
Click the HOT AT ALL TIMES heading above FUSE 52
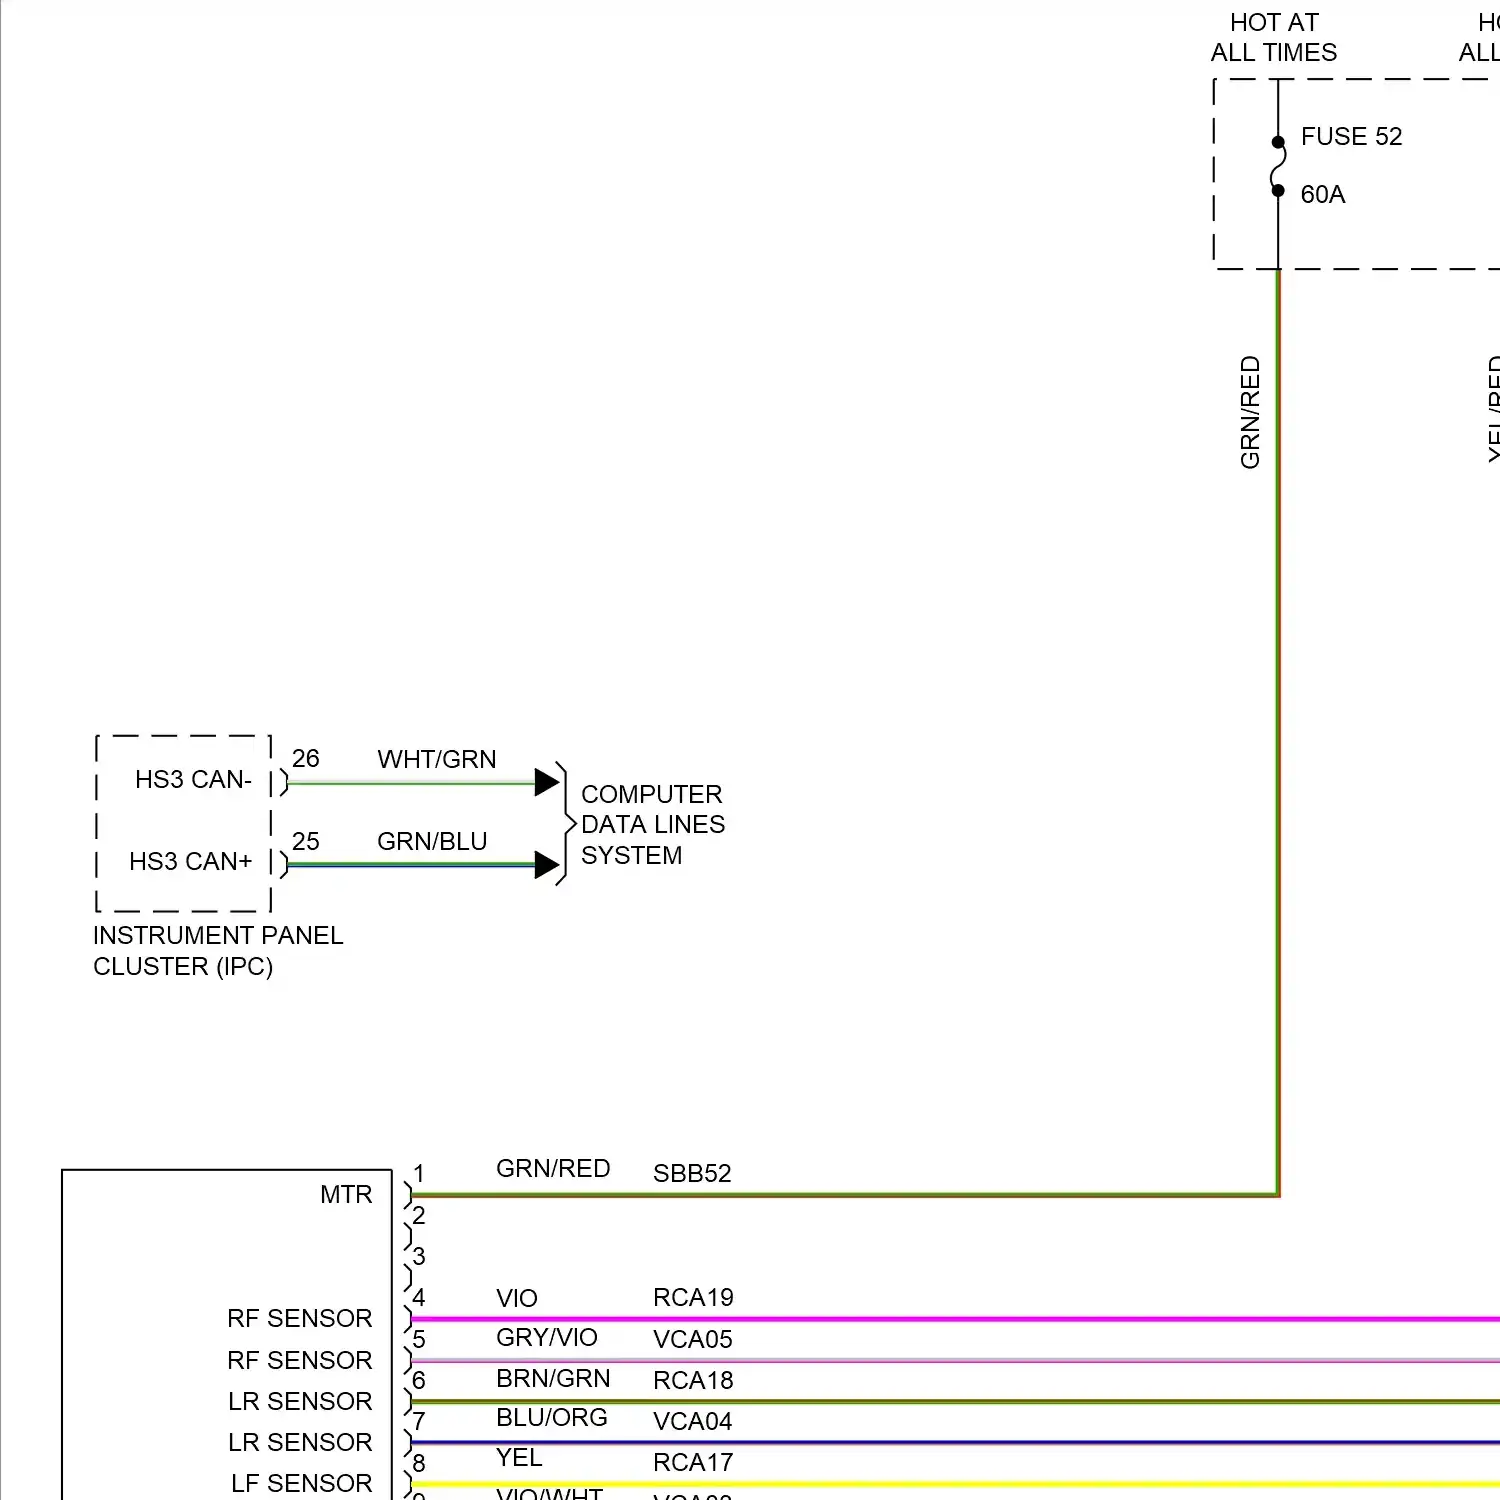[1273, 37]
